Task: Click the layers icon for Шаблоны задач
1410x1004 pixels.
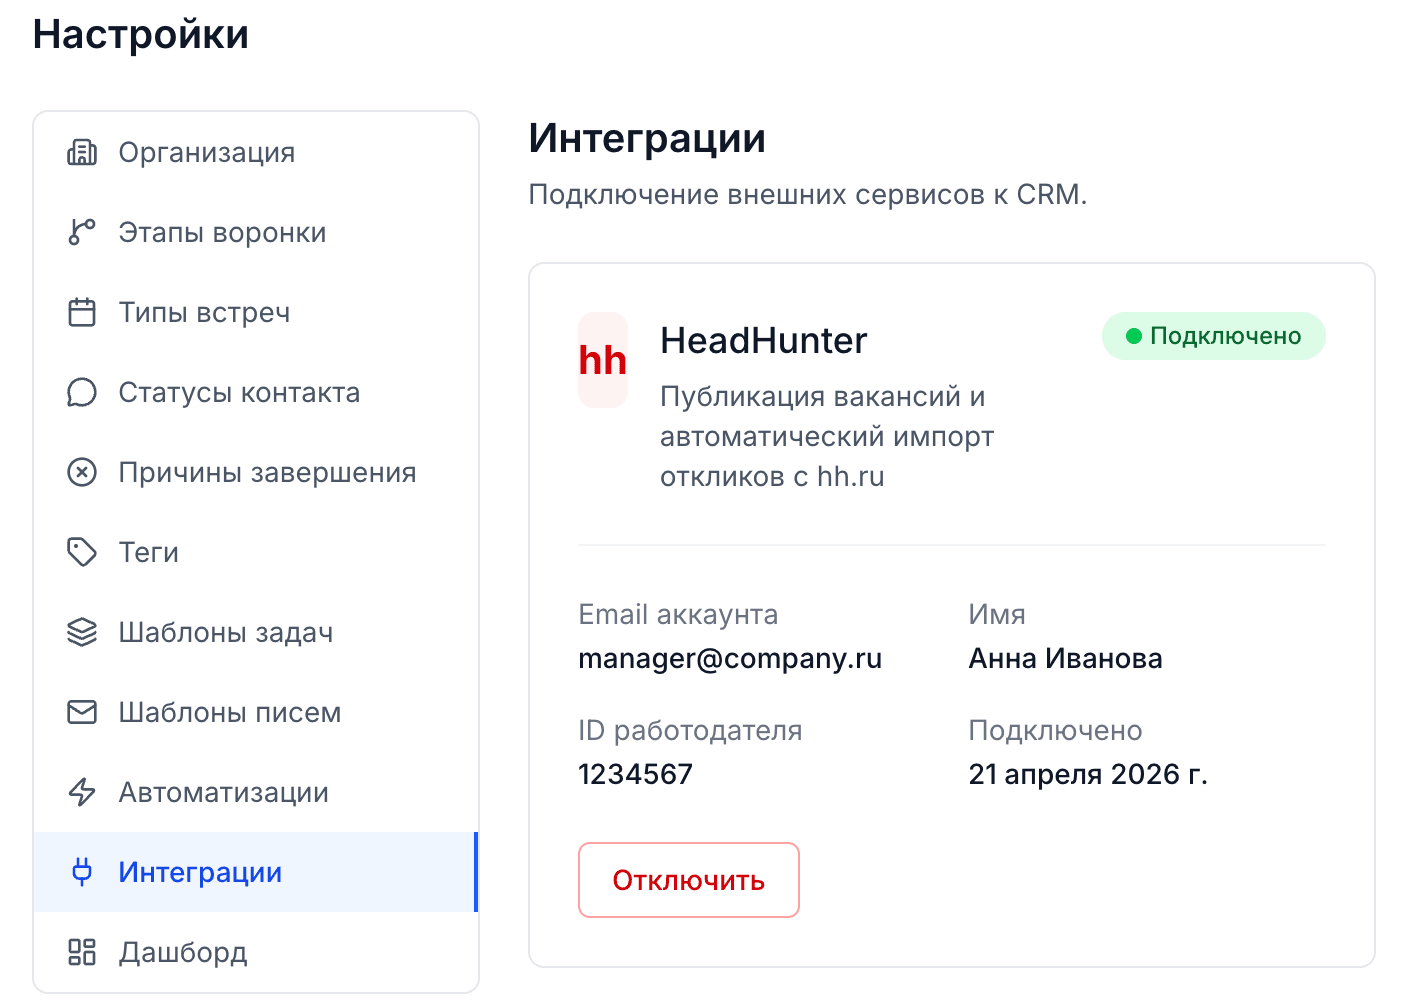Action: coord(82,632)
